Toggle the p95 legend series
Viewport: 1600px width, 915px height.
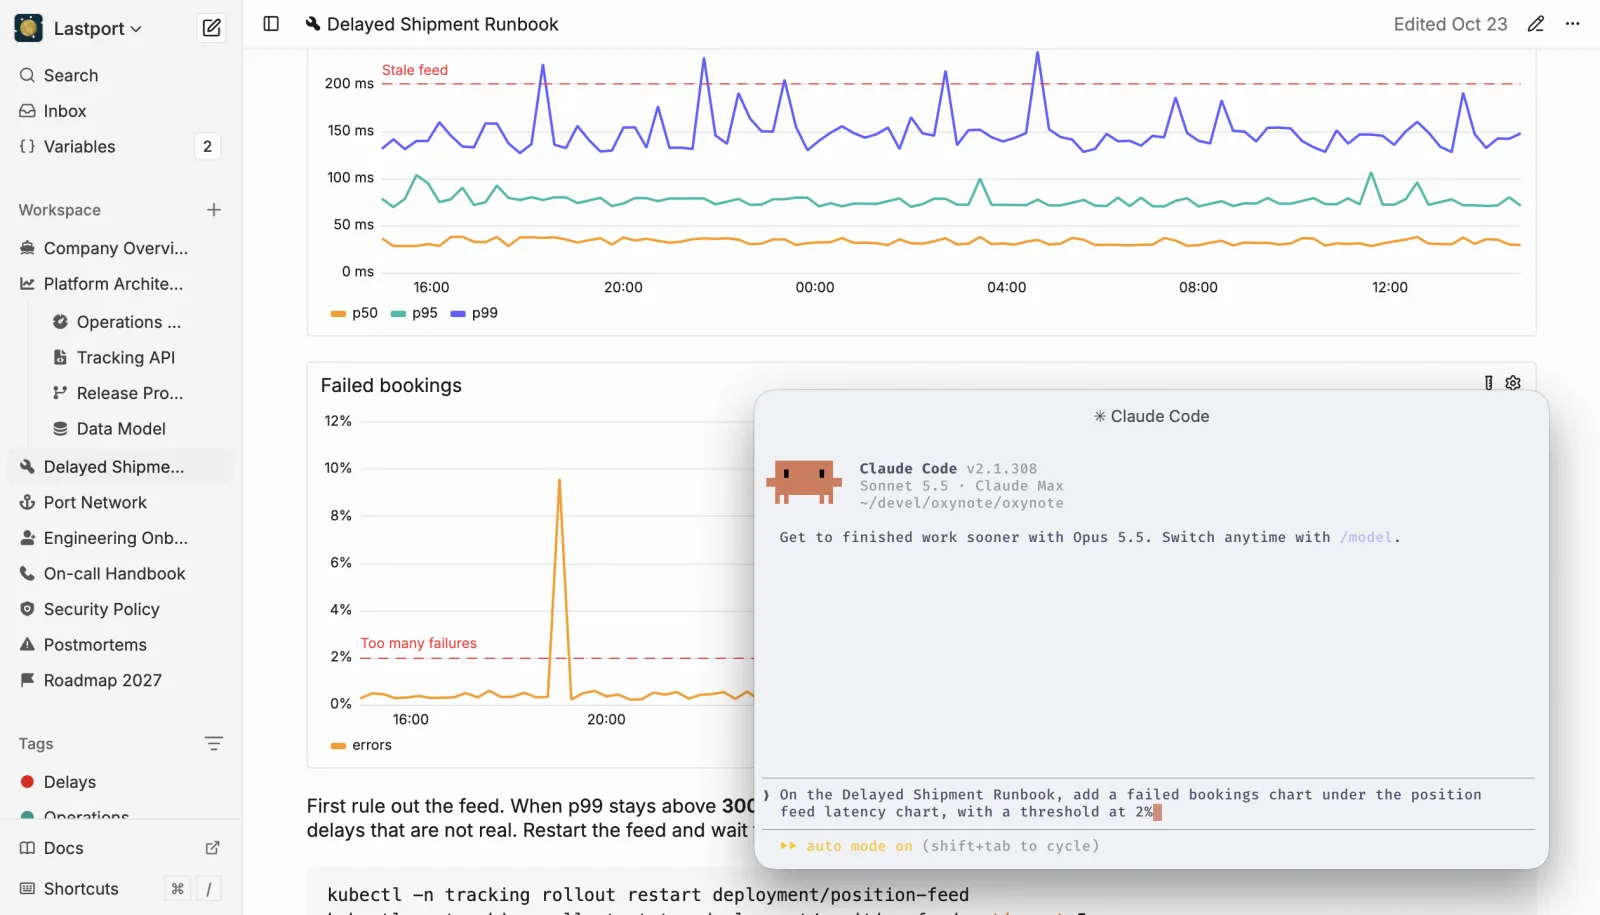point(414,313)
